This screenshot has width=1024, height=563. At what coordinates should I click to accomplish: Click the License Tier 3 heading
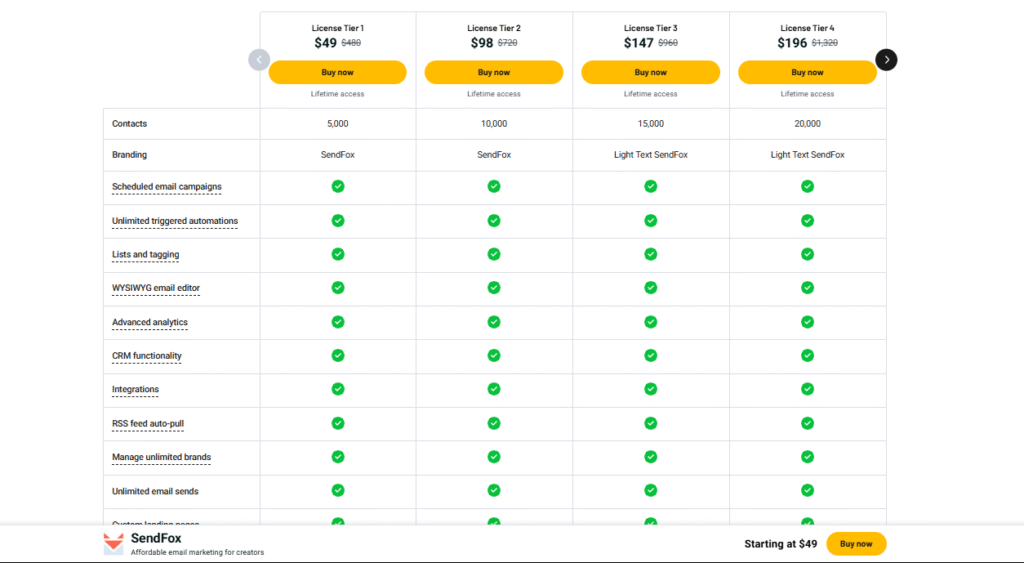click(x=650, y=28)
